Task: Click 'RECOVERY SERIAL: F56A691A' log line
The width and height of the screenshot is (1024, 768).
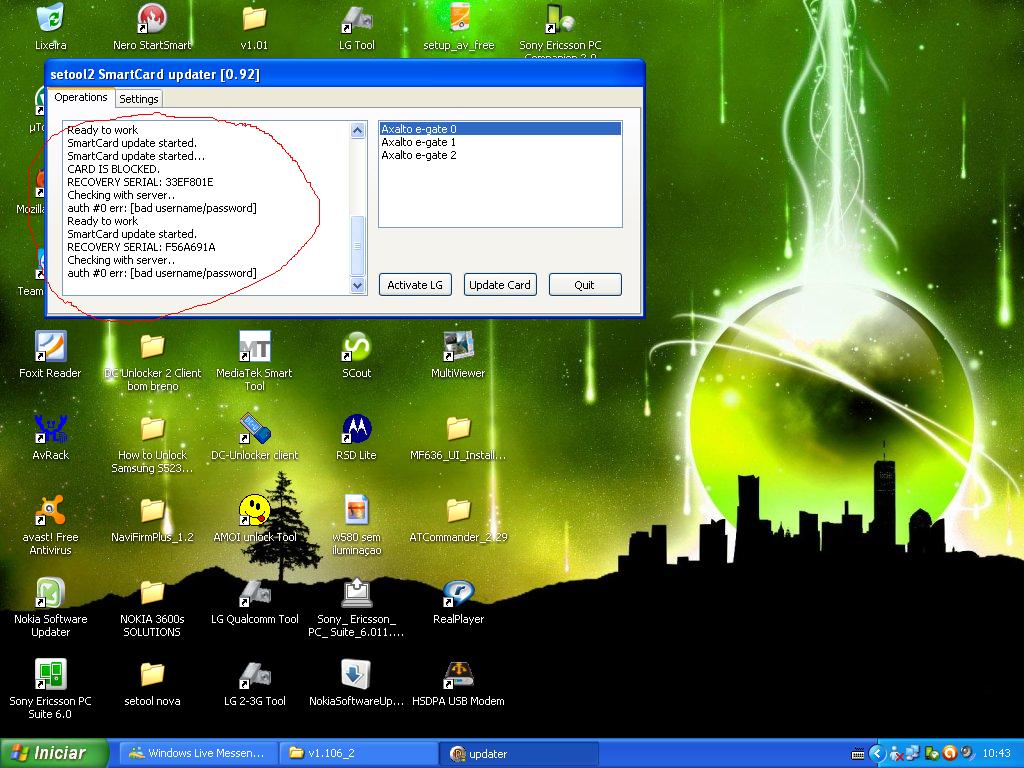Action: pos(141,247)
